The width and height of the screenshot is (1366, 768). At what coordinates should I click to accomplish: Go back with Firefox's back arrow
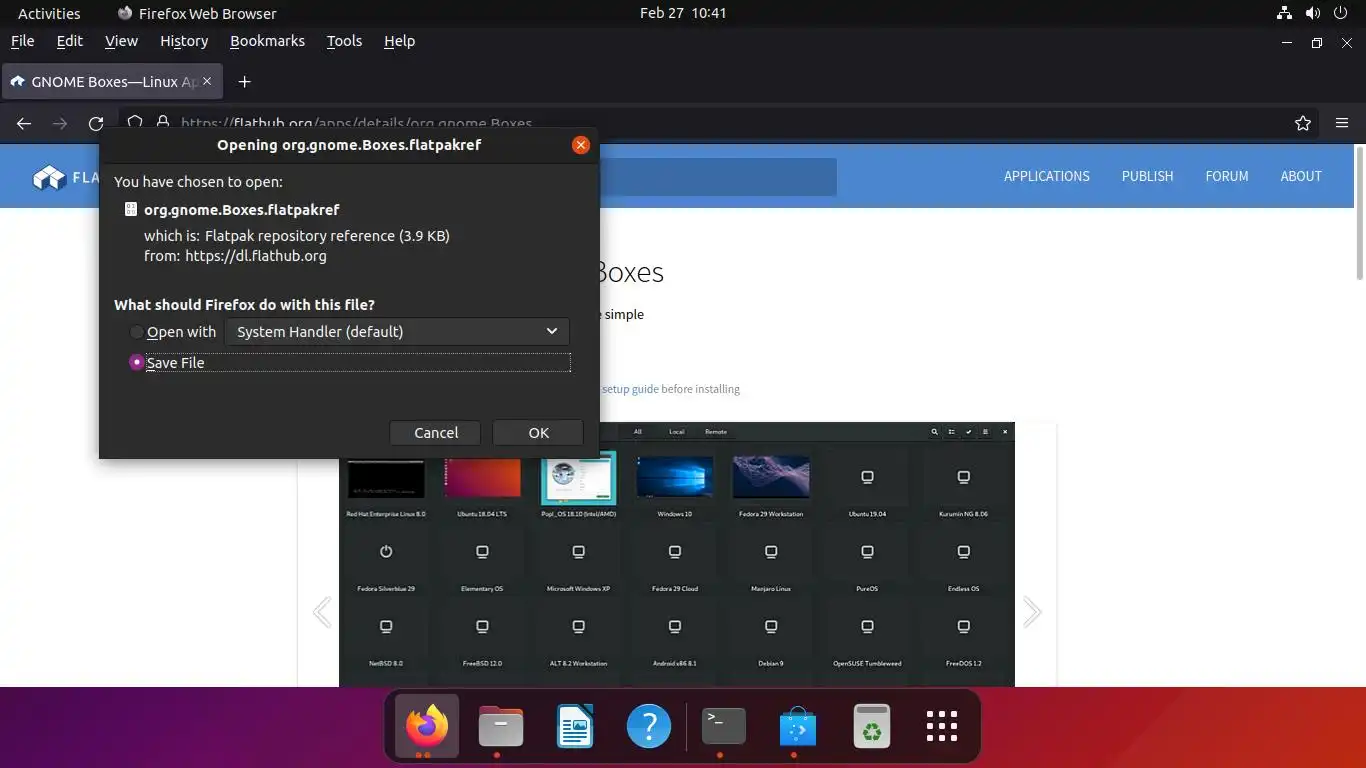click(x=24, y=123)
